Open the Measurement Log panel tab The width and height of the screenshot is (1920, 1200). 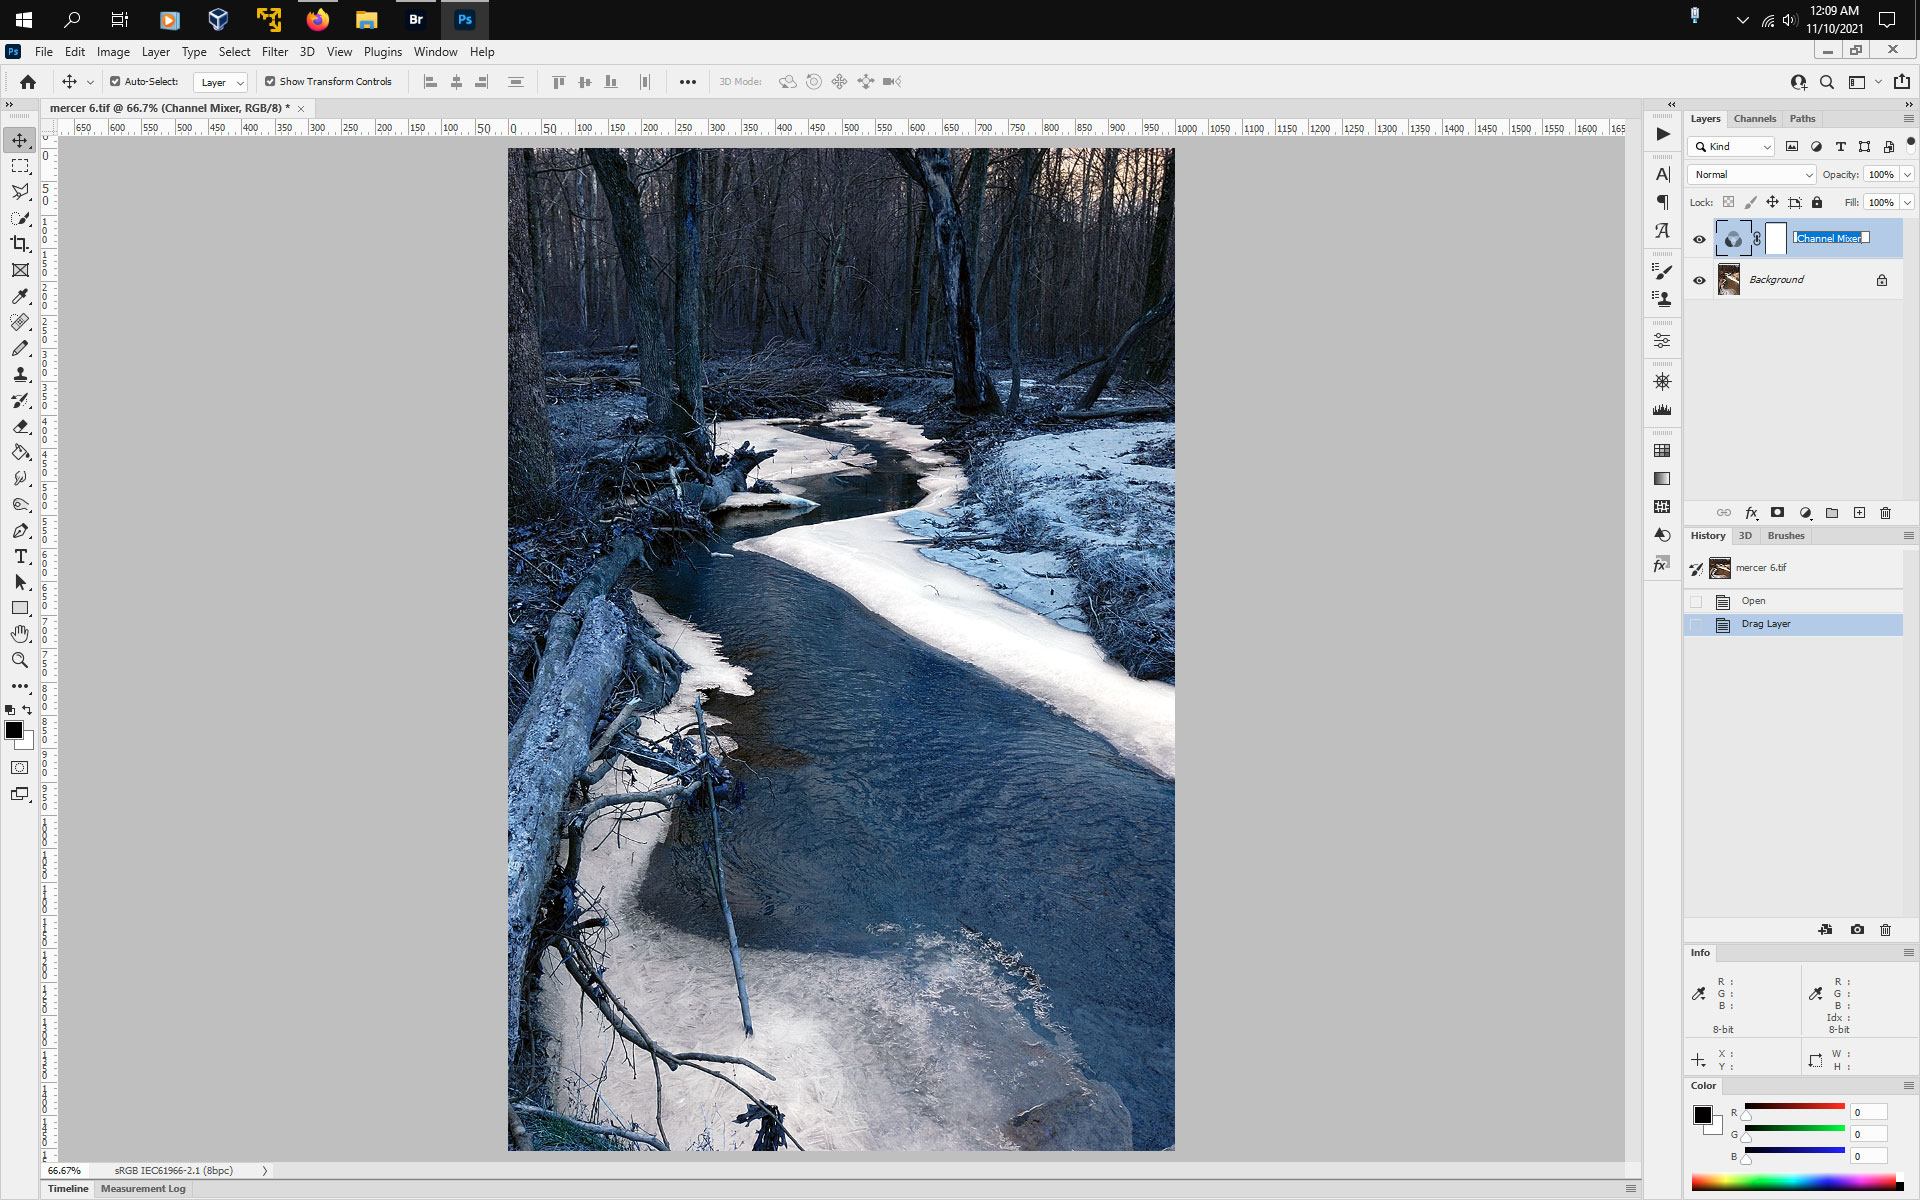point(143,1189)
